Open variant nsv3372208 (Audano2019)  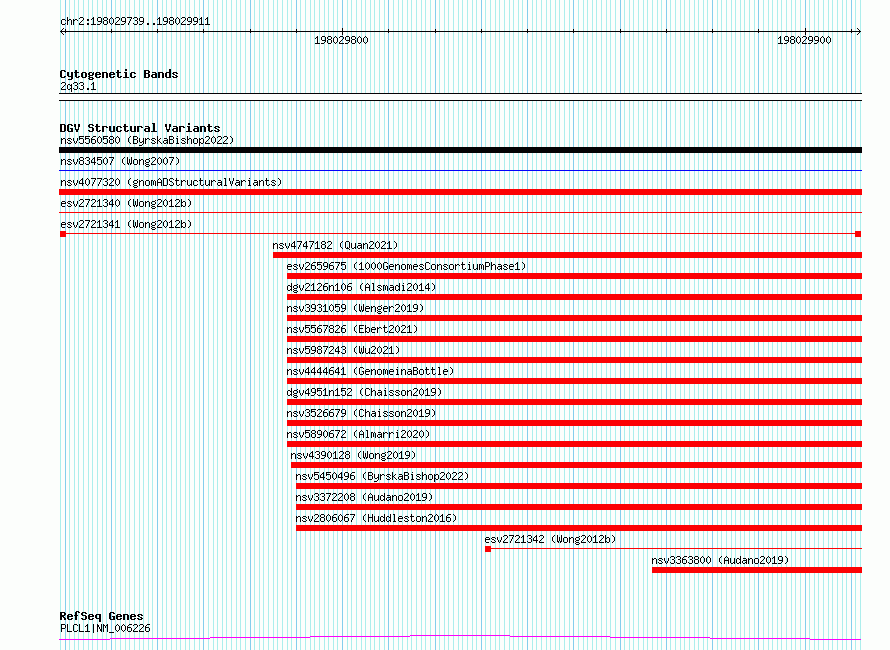pyautogui.click(x=364, y=497)
